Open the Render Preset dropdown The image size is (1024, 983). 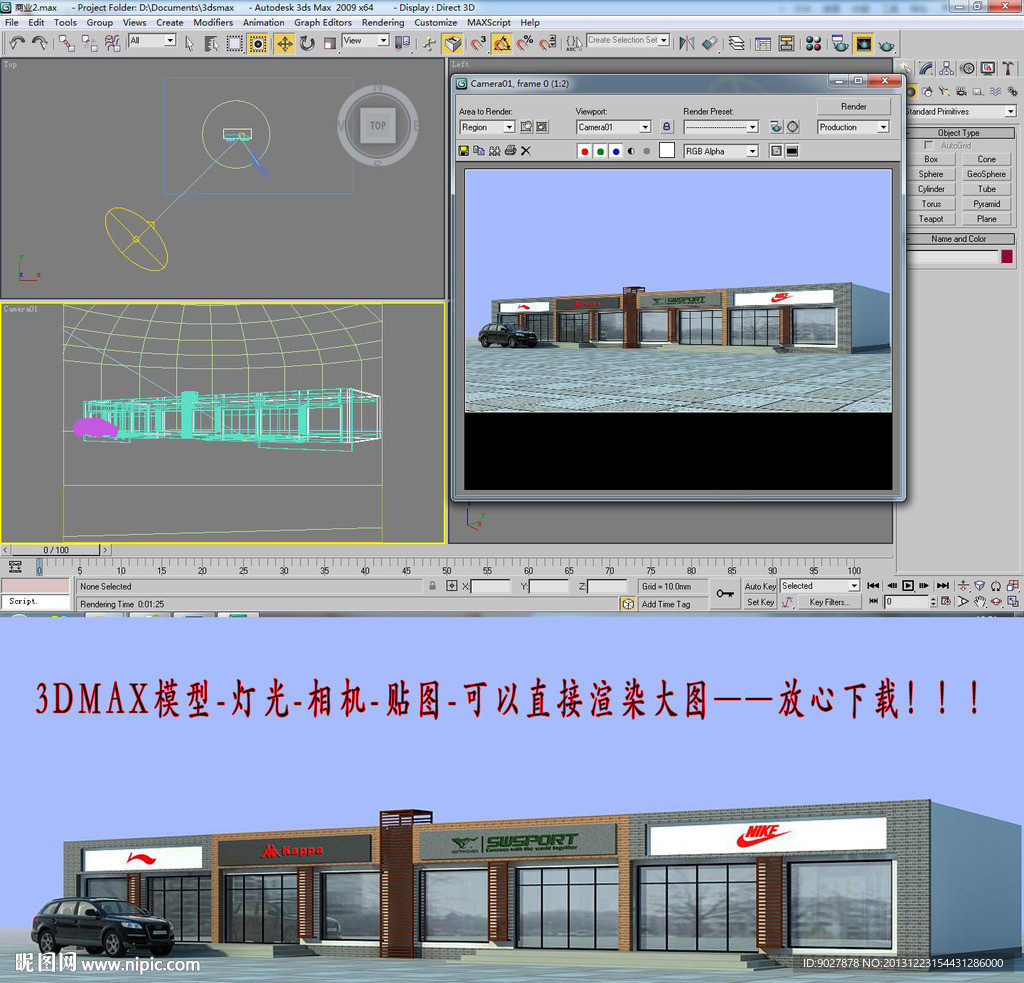click(x=721, y=127)
